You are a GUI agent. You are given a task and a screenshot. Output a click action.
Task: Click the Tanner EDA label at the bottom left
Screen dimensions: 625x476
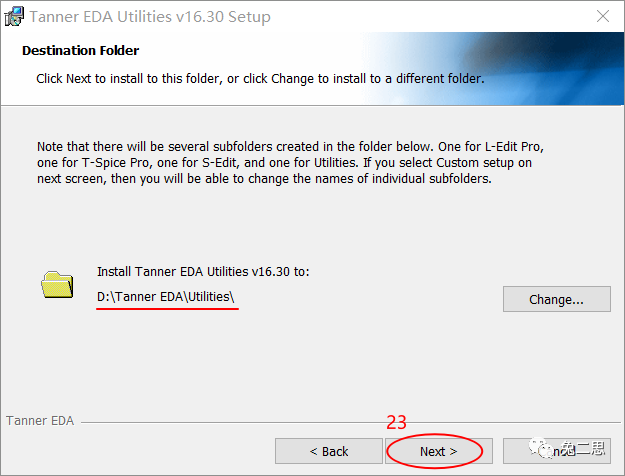click(x=40, y=421)
